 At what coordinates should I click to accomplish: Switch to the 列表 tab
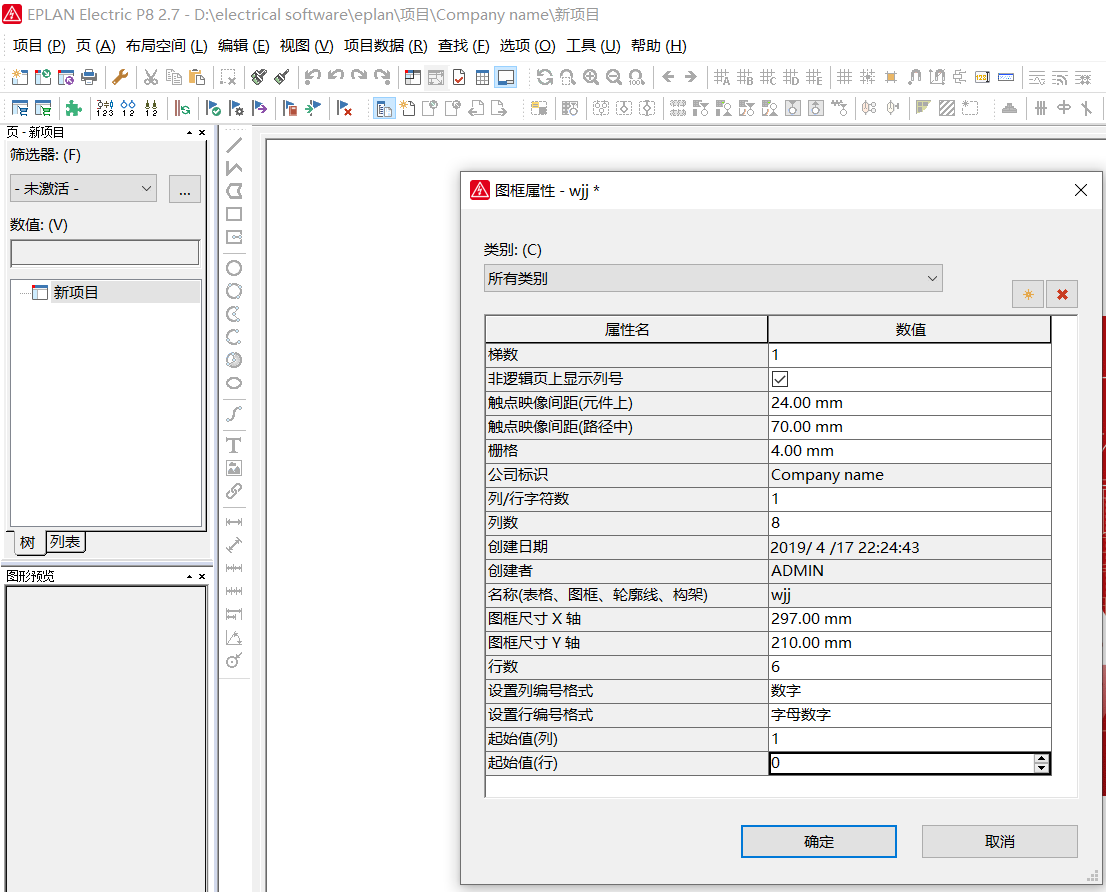point(66,542)
